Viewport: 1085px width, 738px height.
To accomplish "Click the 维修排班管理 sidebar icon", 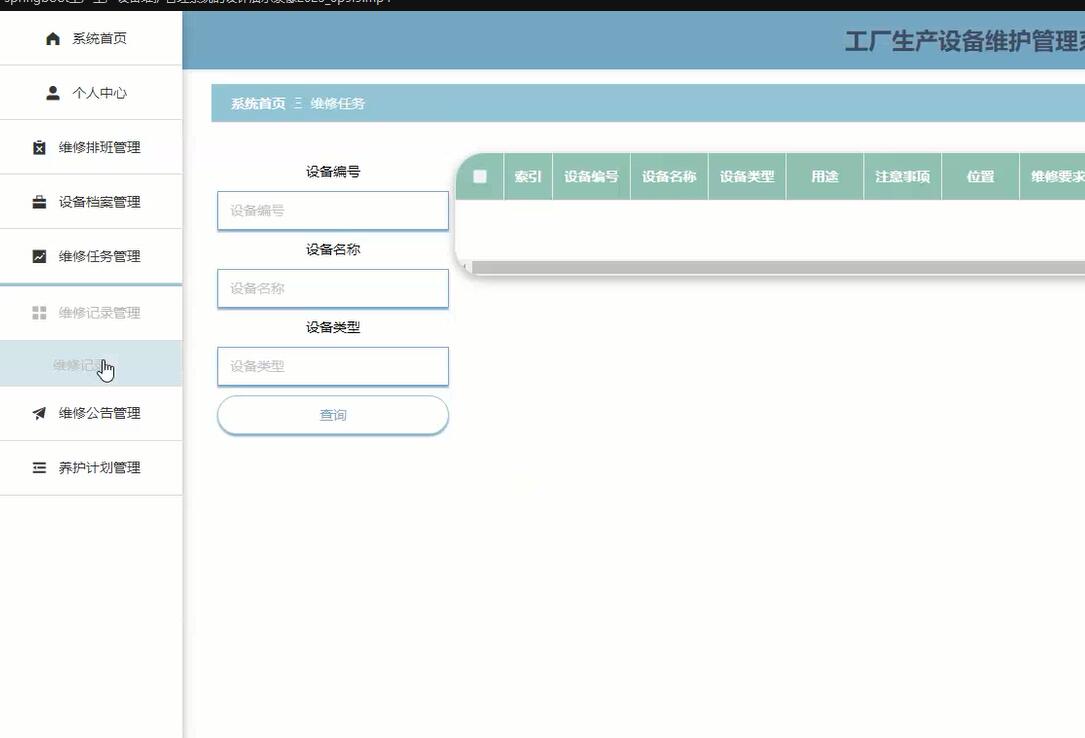I will click(x=40, y=147).
